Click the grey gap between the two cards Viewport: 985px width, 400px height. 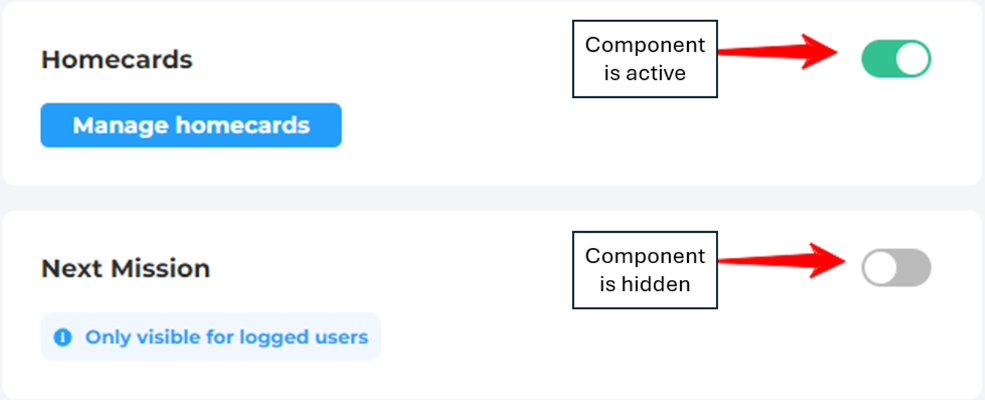492,198
